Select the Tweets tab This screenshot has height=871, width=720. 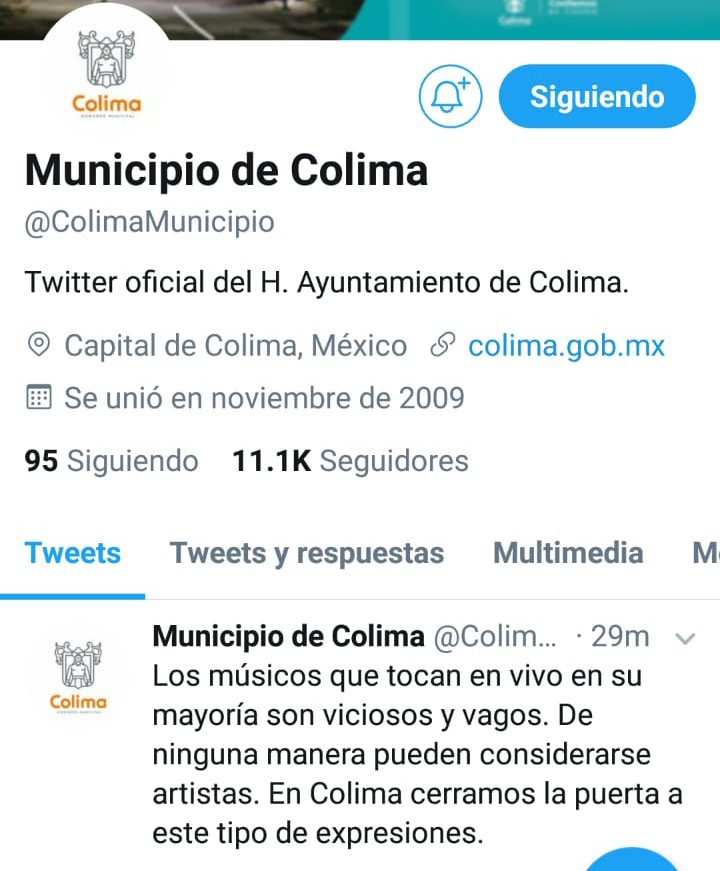pos(72,553)
